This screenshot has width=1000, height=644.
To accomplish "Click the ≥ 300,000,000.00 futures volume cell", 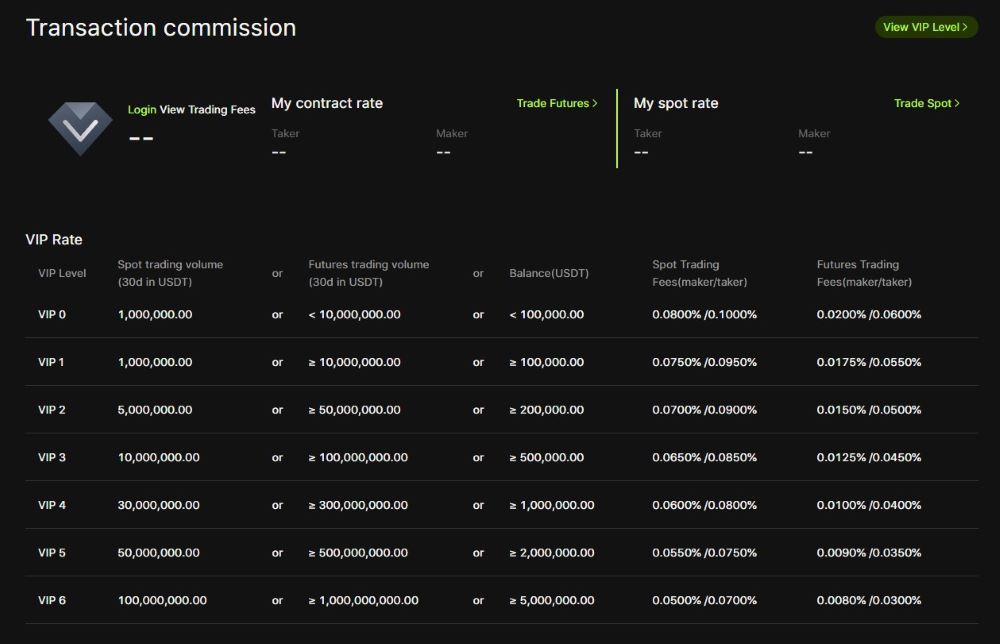I will [x=358, y=505].
